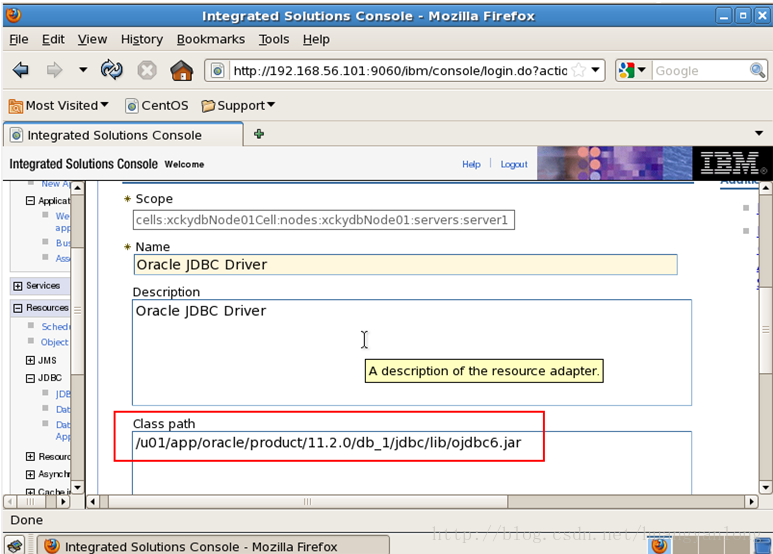This screenshot has width=773, height=554.
Task: Open the History menu
Action: click(141, 39)
